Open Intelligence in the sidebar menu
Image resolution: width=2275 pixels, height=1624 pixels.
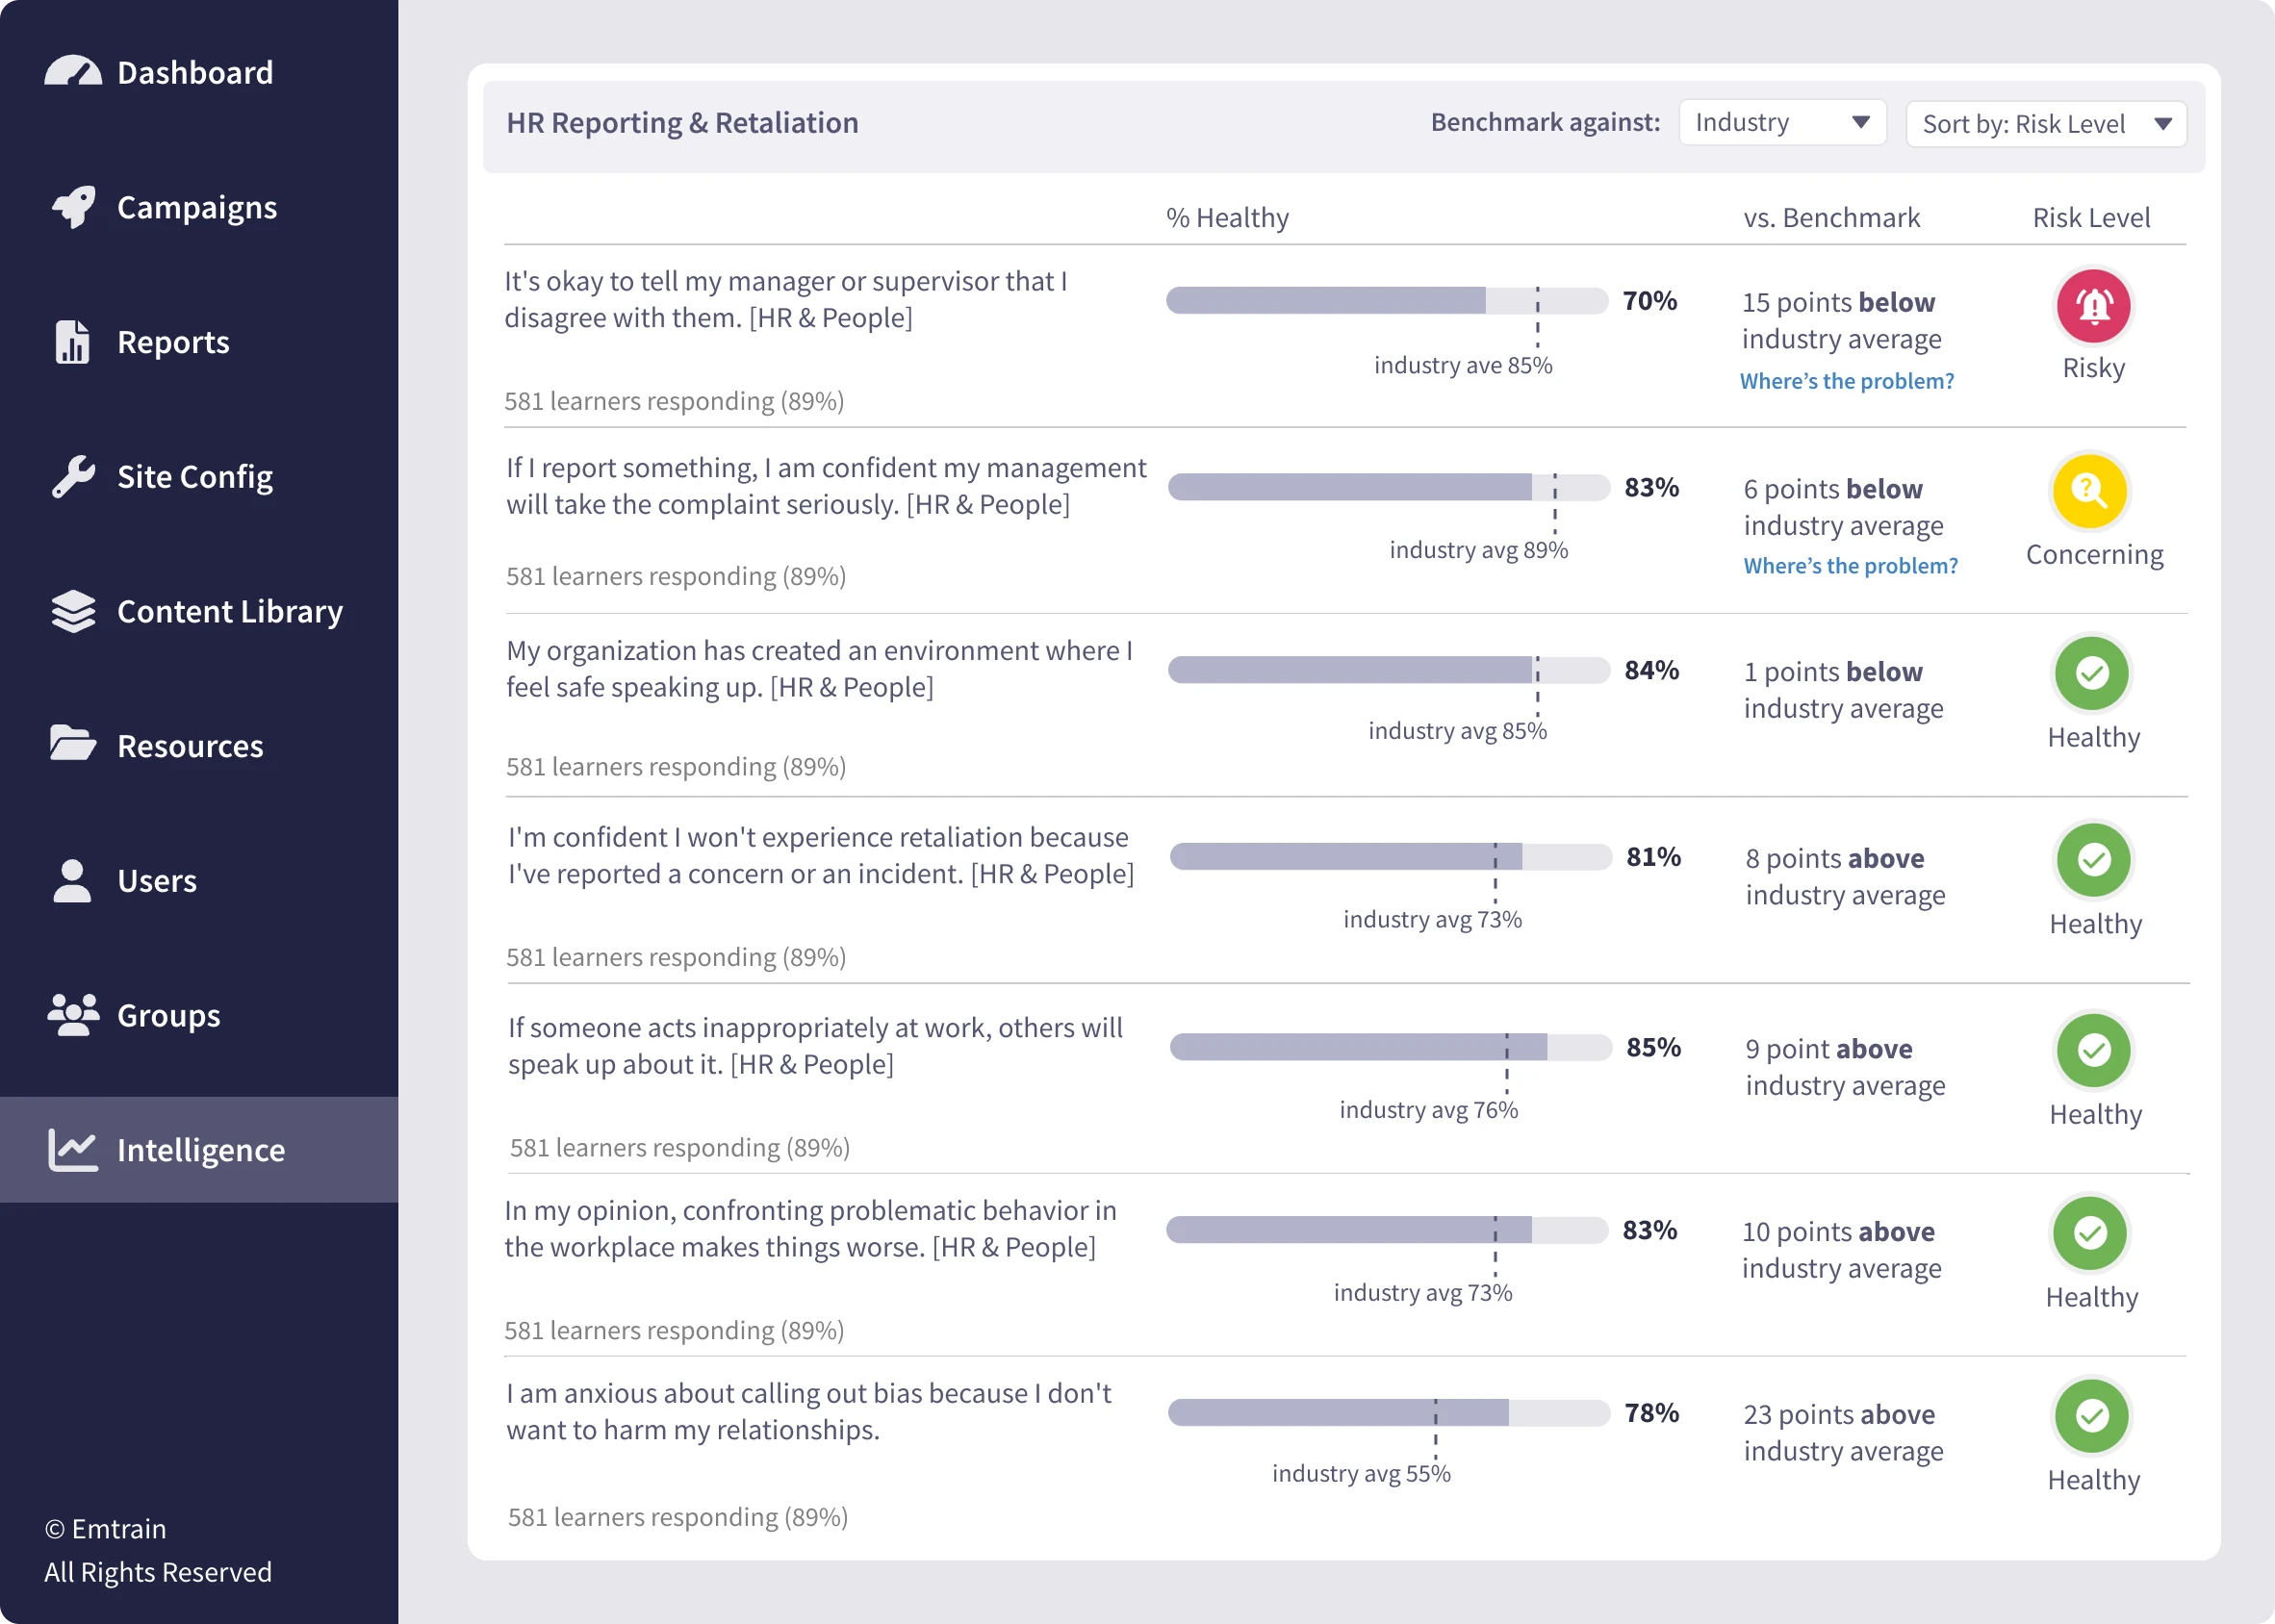[x=200, y=1150]
